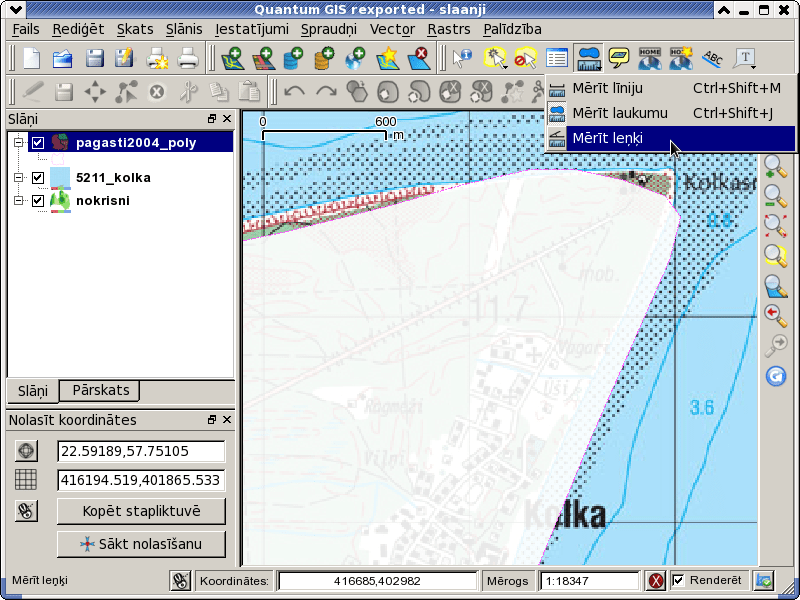Select Mērīt leņķi menu entry
800x600 pixels.
pos(670,138)
